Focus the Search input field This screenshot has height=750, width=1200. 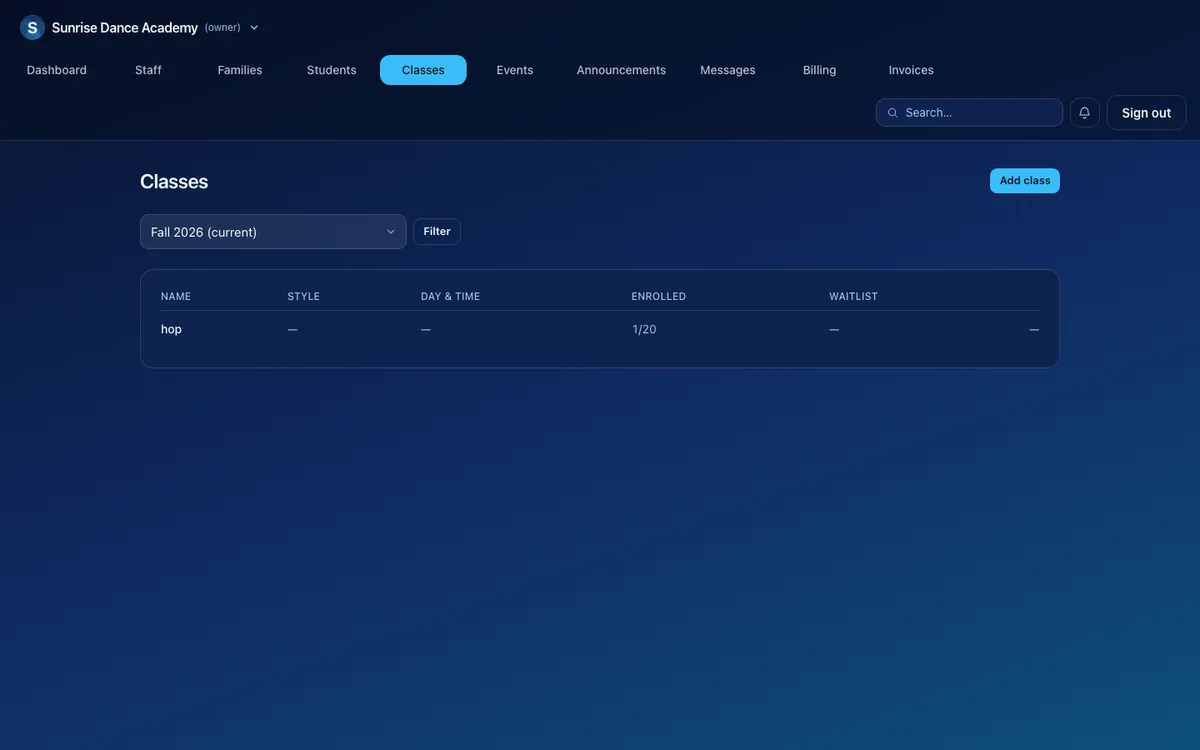pyautogui.click(x=969, y=112)
